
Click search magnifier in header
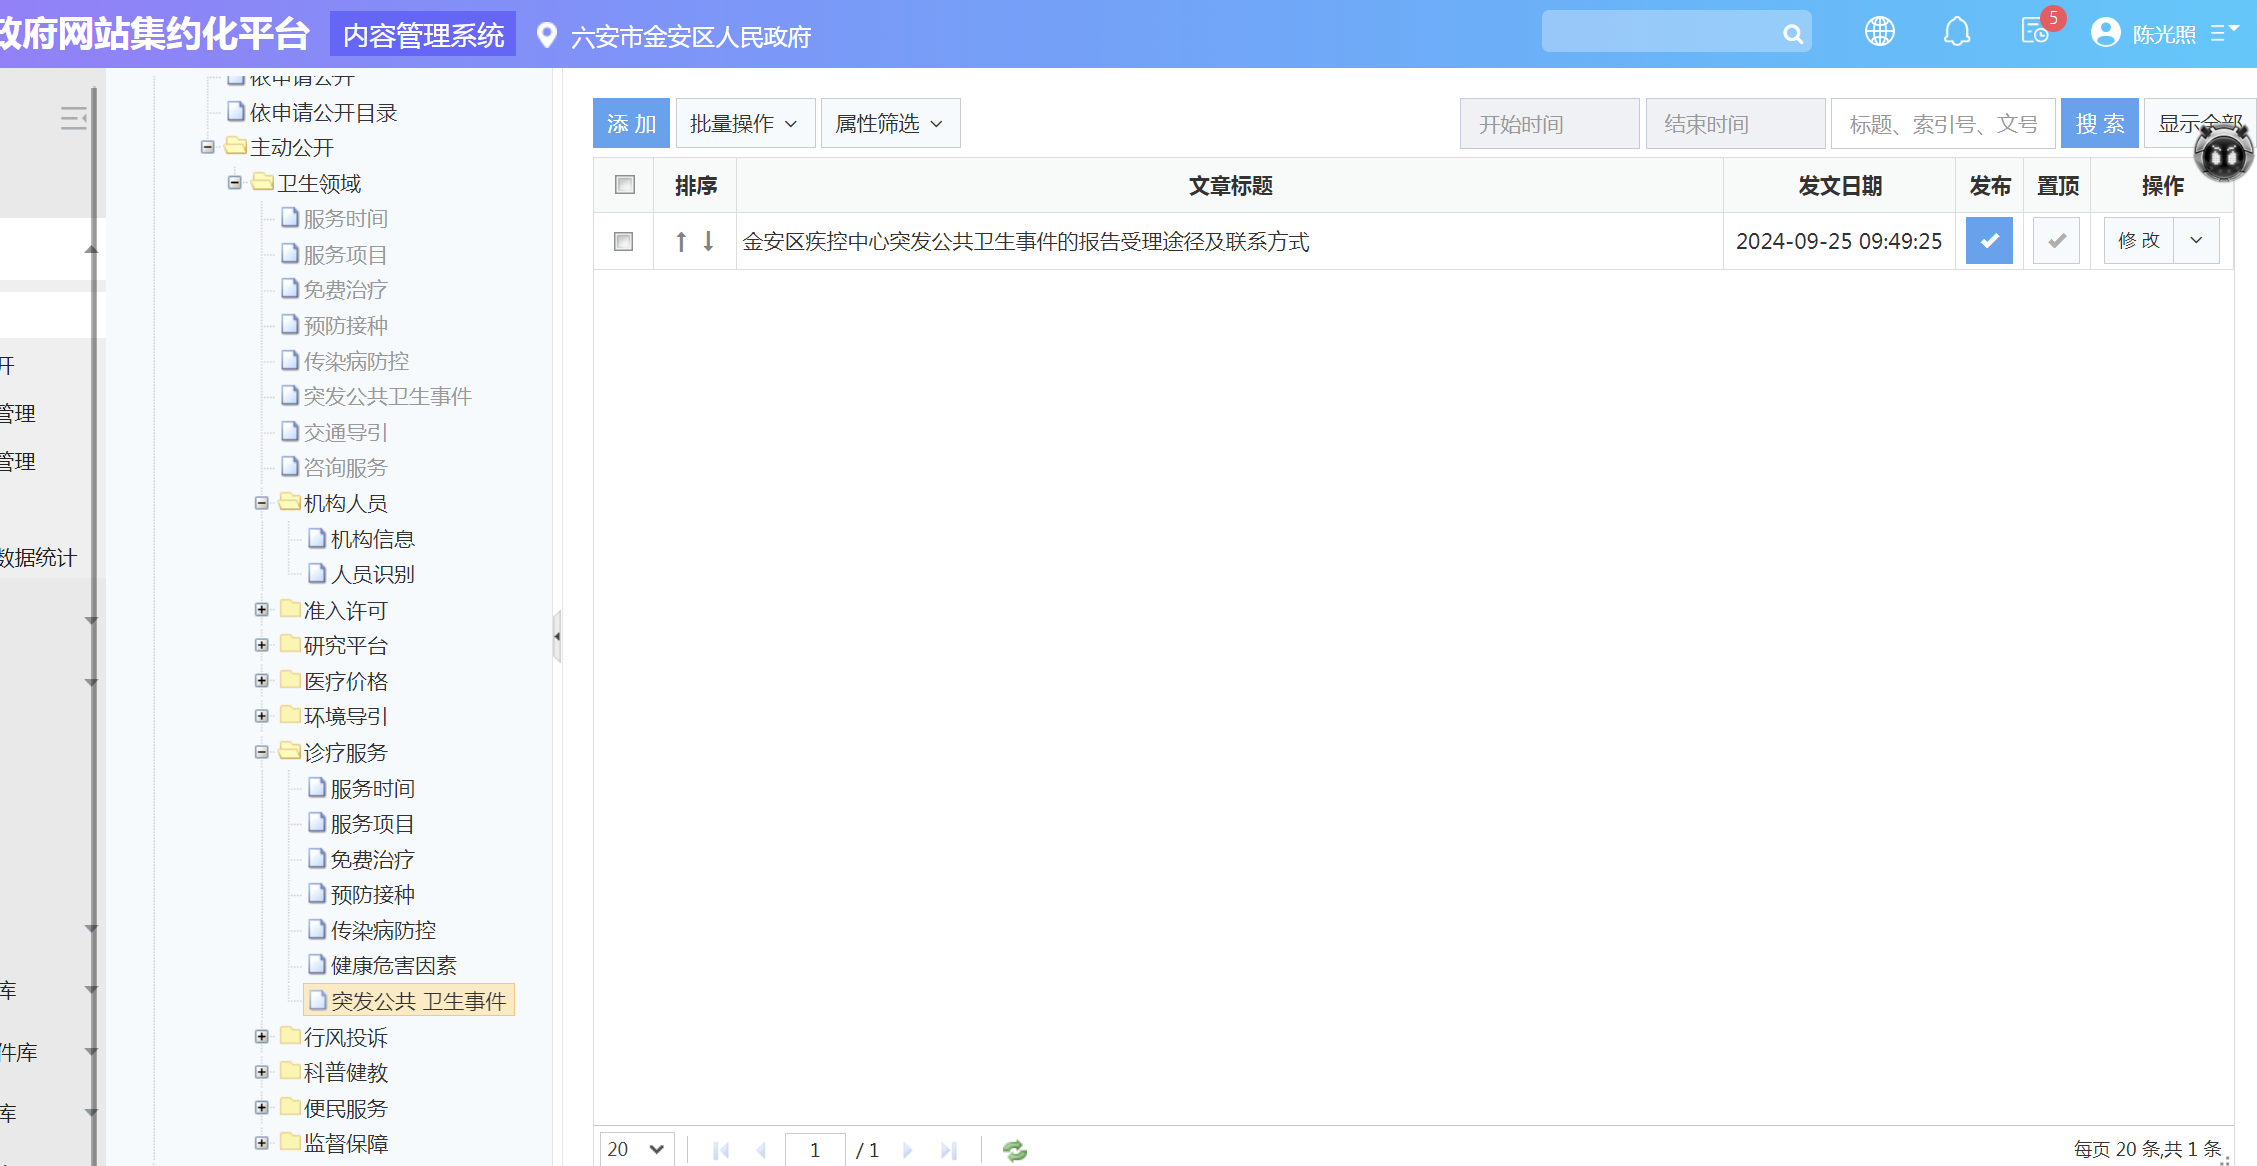(x=1792, y=34)
